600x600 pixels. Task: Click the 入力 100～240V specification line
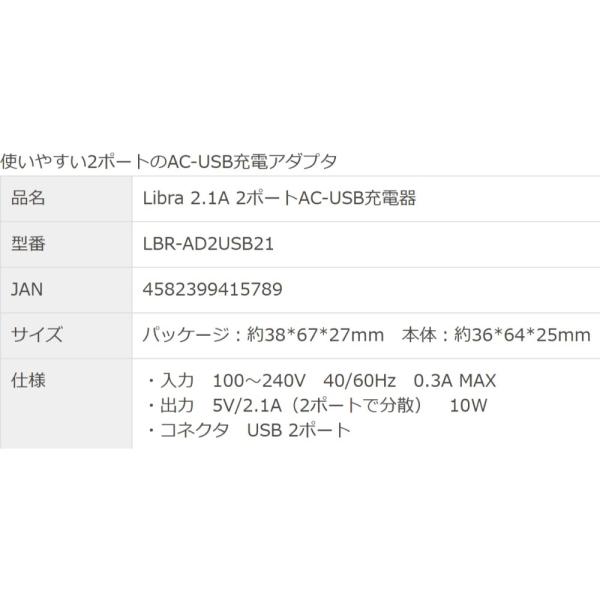[x=321, y=381]
